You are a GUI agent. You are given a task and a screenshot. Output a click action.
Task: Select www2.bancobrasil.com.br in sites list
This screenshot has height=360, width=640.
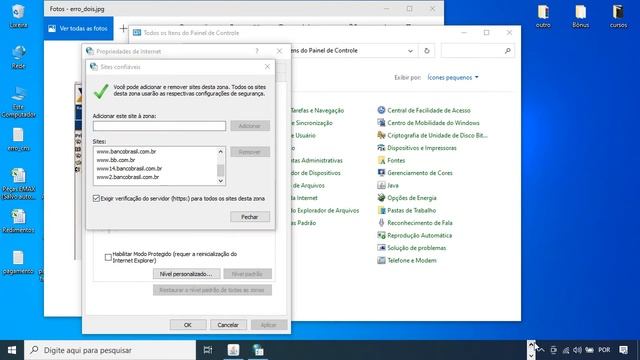click(x=128, y=177)
